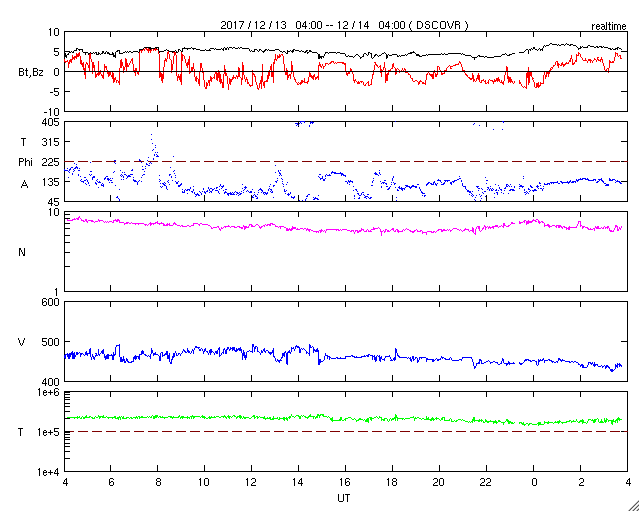Click the "315" tick on the Phi axis
The height and width of the screenshot is (512, 640).
point(51,142)
